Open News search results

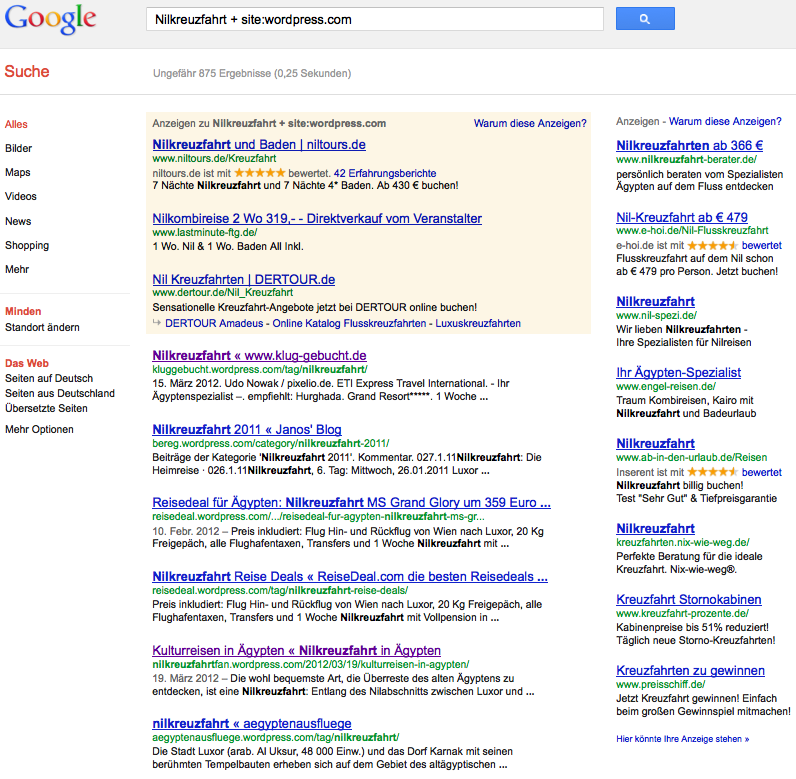point(18,221)
